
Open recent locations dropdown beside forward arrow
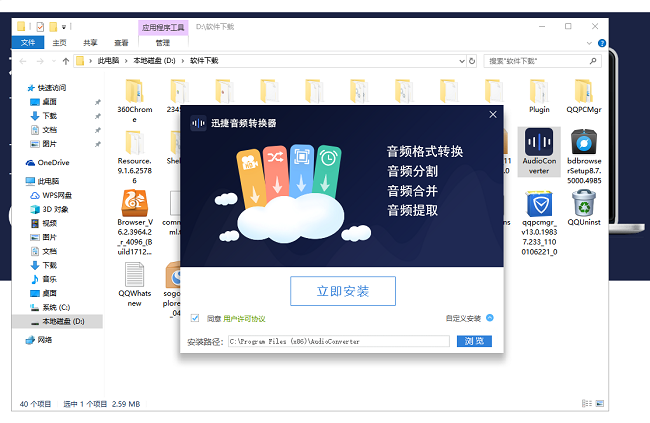(53, 61)
